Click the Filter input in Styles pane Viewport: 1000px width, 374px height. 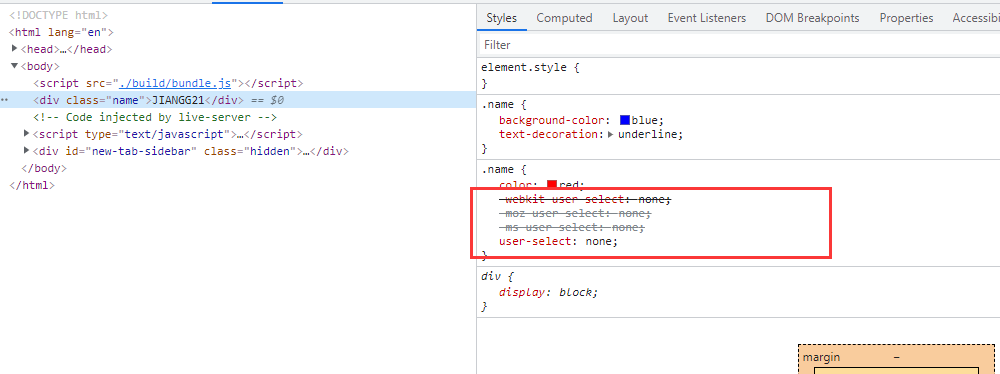(x=739, y=45)
